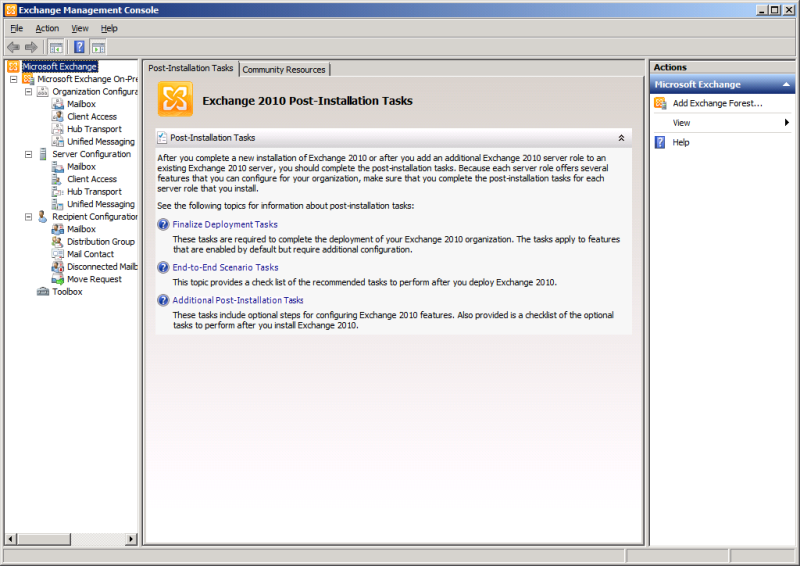The width and height of the screenshot is (800, 566).
Task: Click the Show/Hide Action Pane toolbar icon
Action: click(x=99, y=47)
